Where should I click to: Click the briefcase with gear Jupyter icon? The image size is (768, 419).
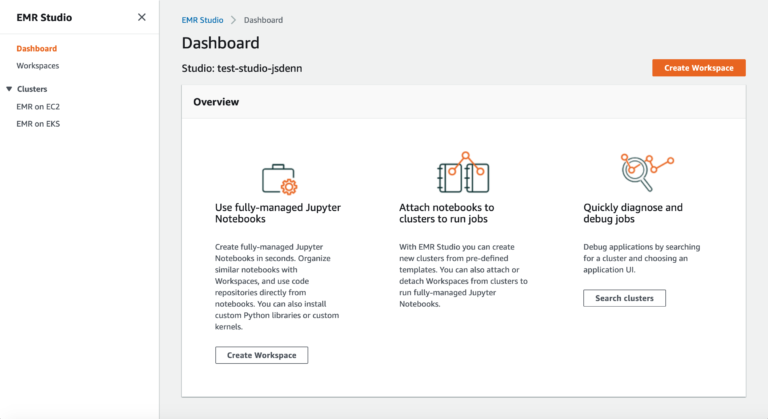pos(279,179)
